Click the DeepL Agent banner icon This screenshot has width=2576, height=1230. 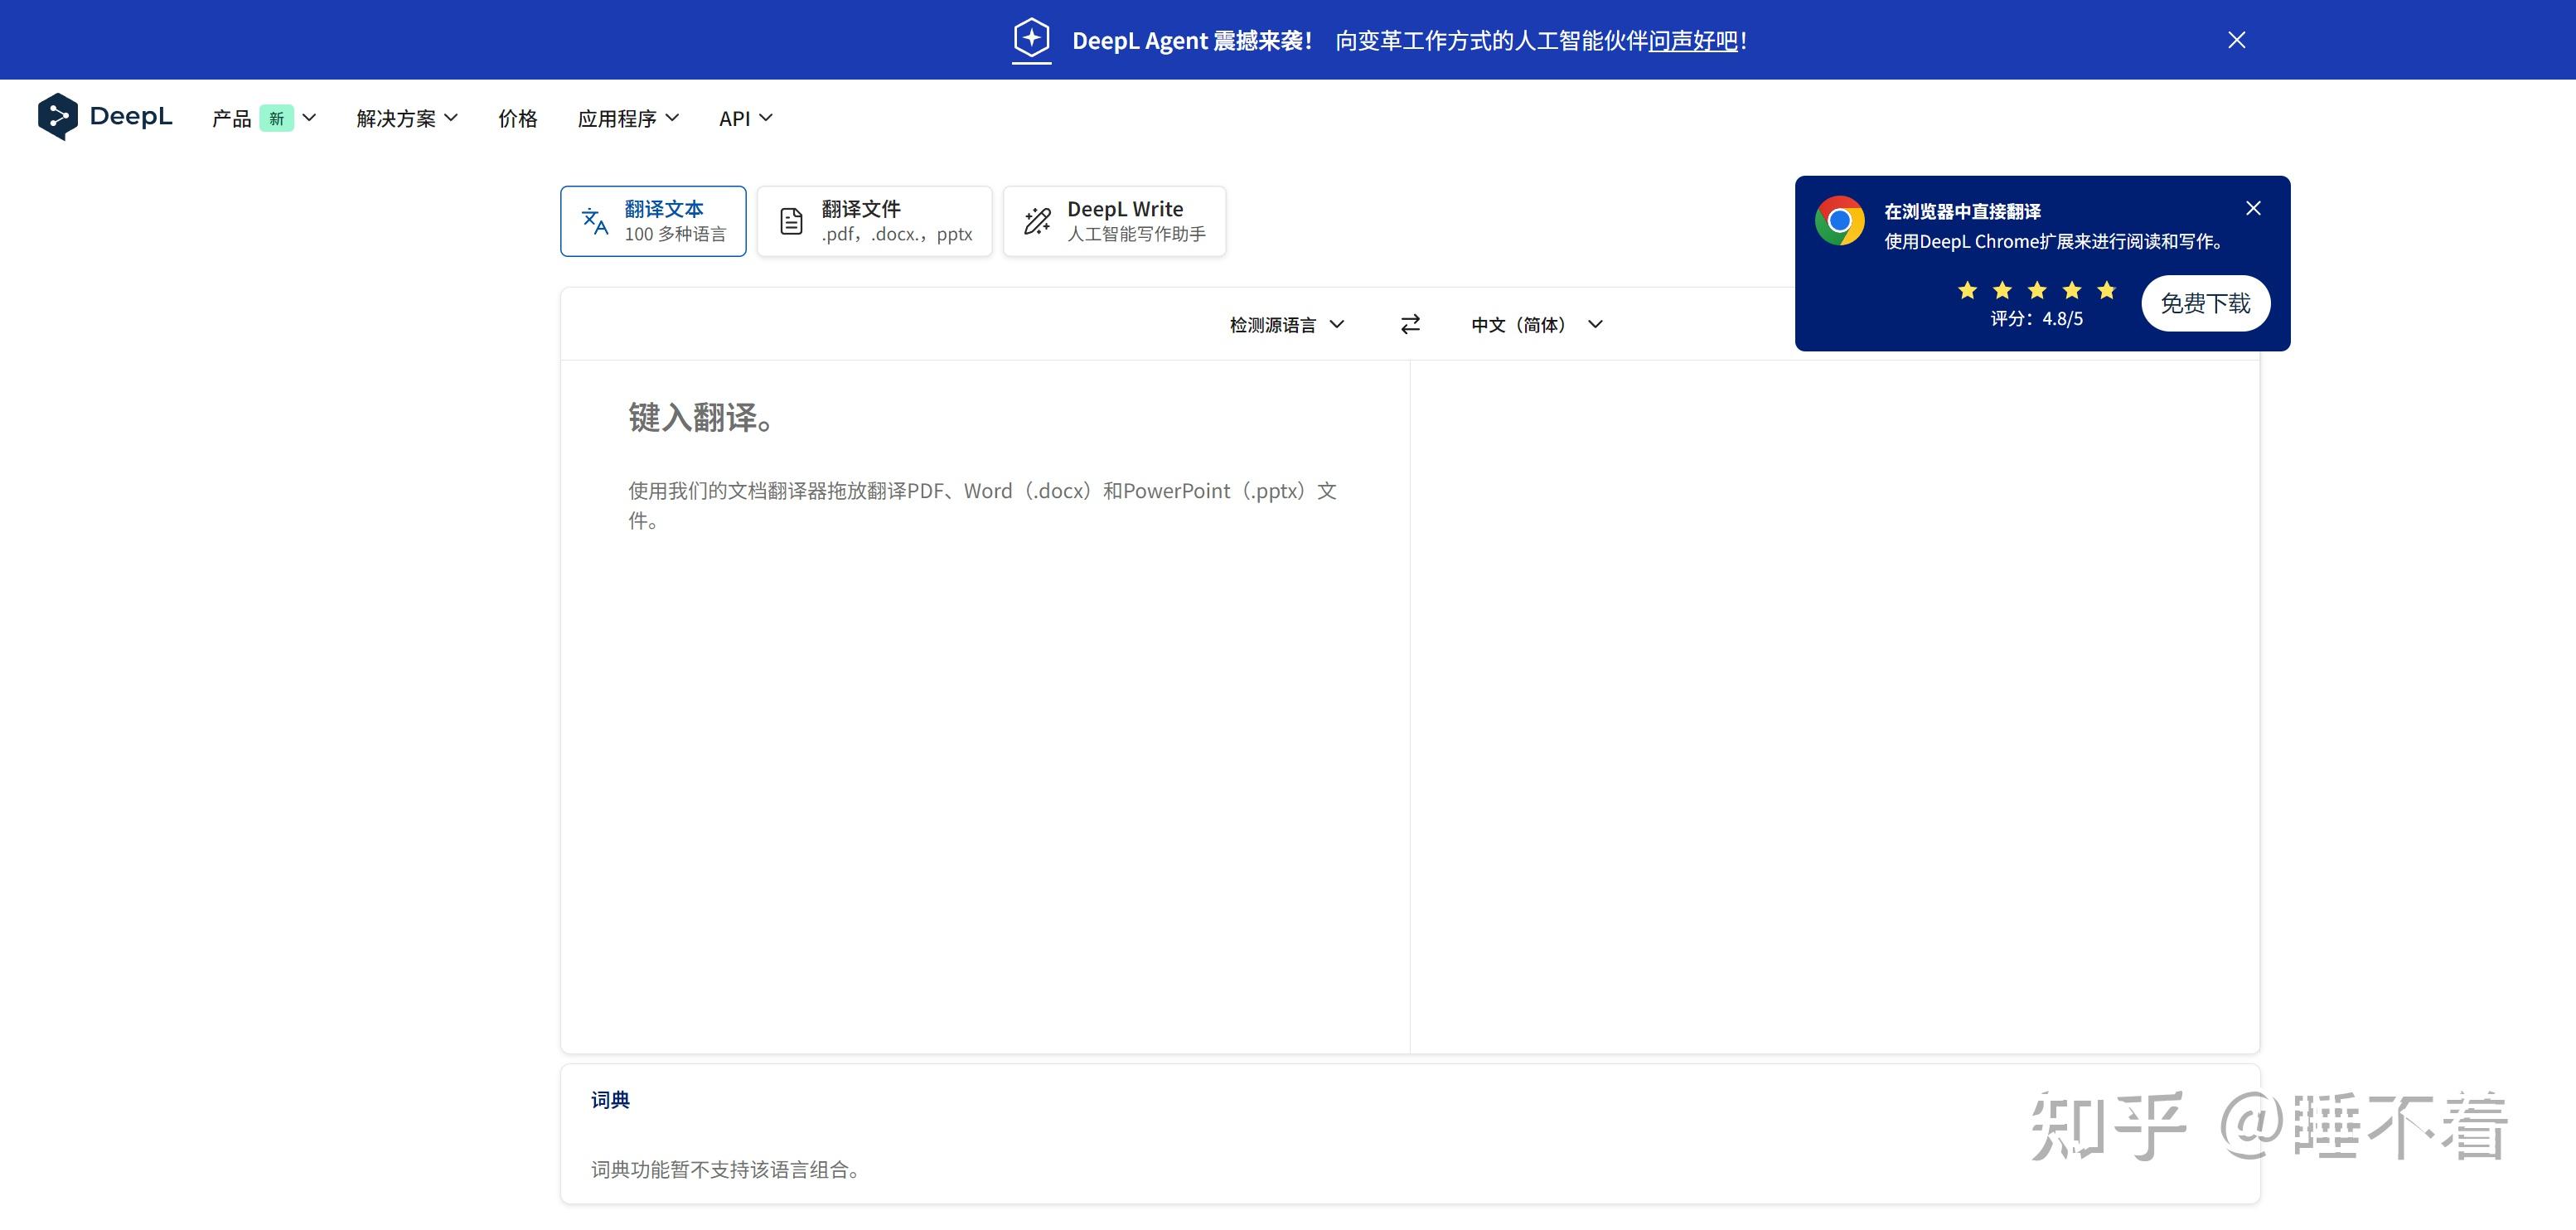tap(1031, 39)
